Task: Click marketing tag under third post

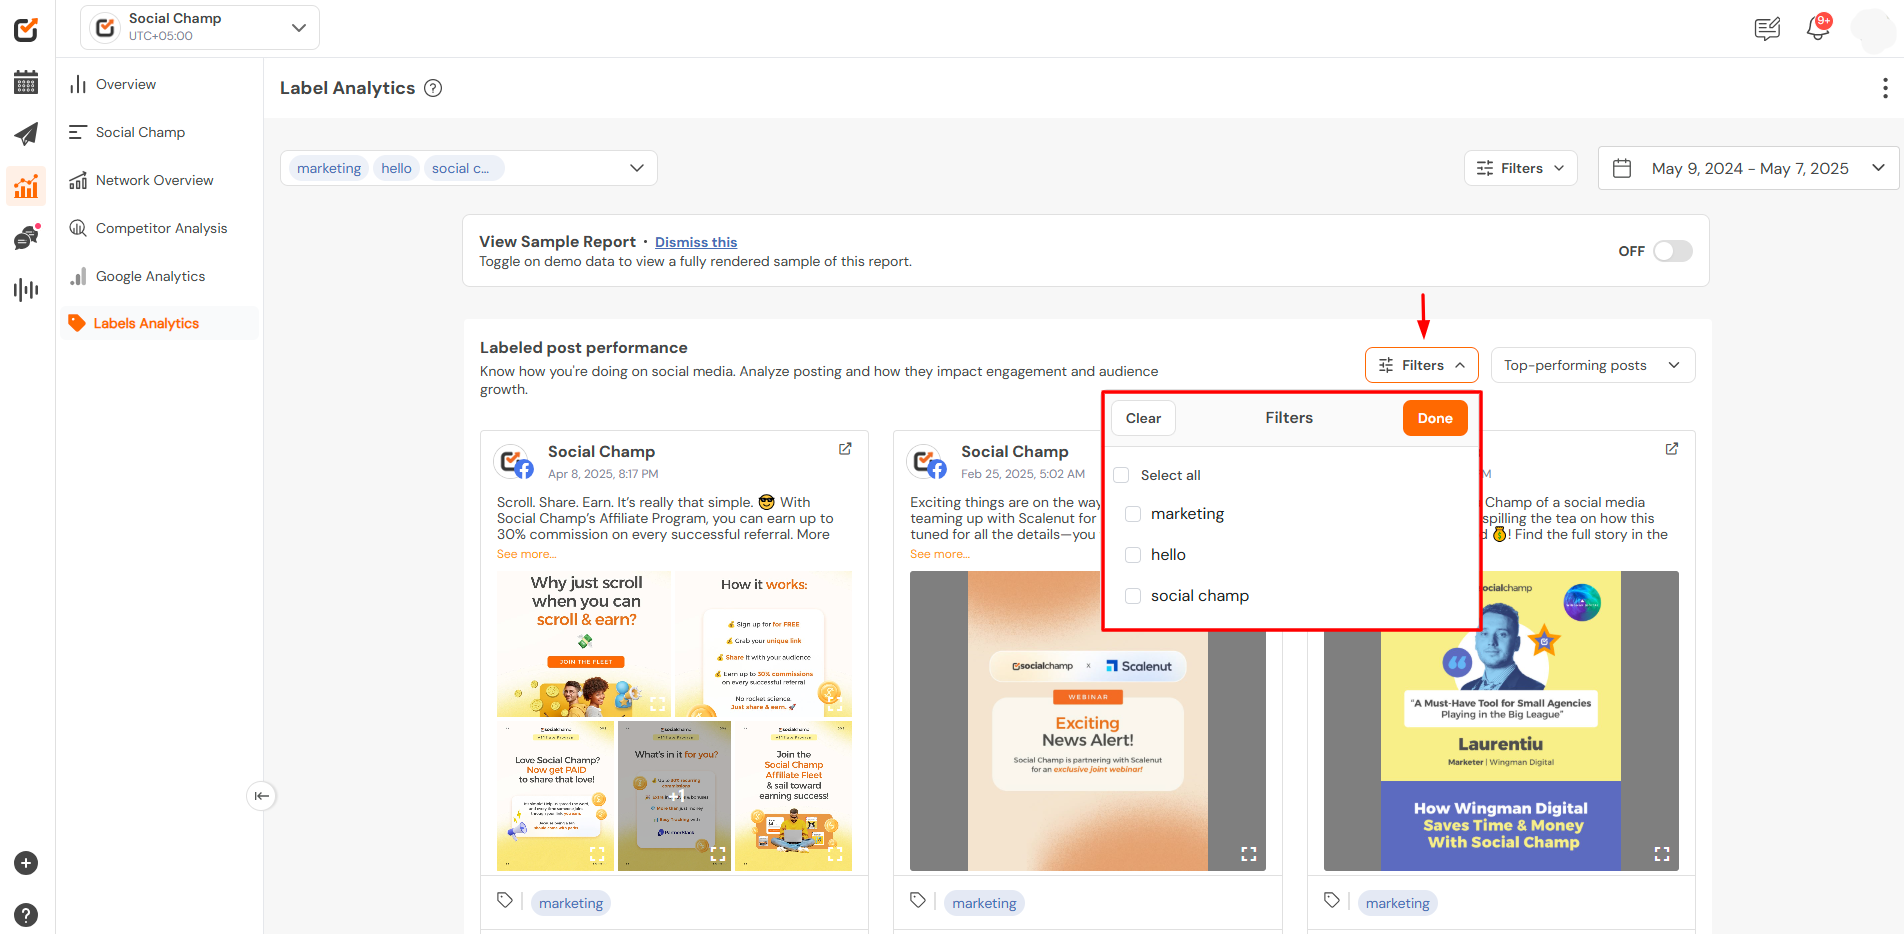Action: [x=1397, y=903]
